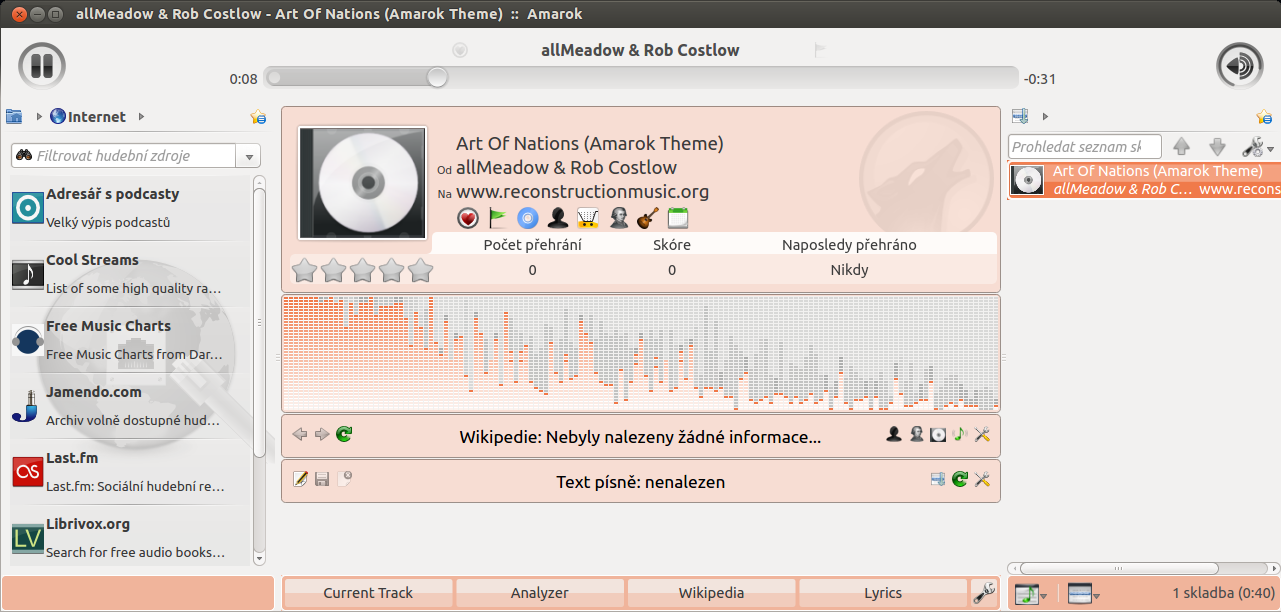Switch to the Analyzer applet tab

540,593
